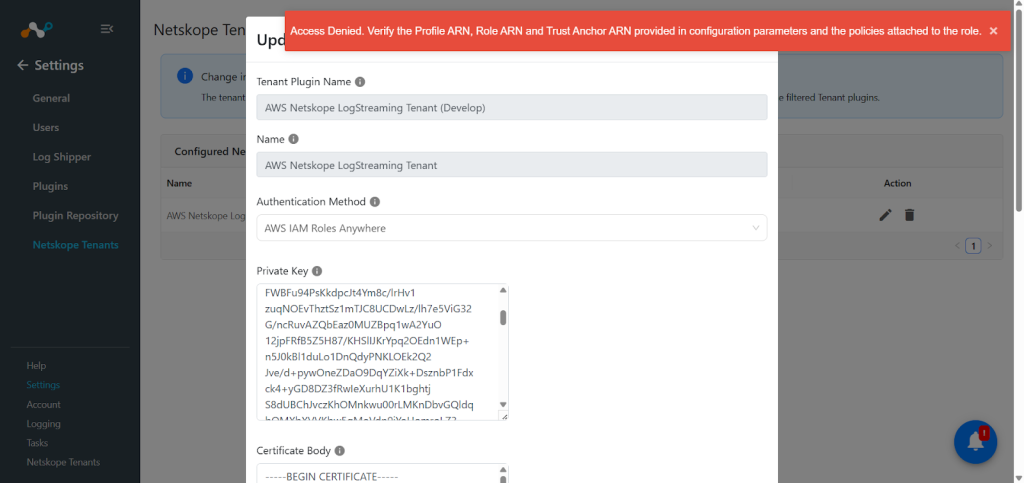This screenshot has height=483, width=1024.
Task: Click the Private Key resize handle
Action: (504, 416)
